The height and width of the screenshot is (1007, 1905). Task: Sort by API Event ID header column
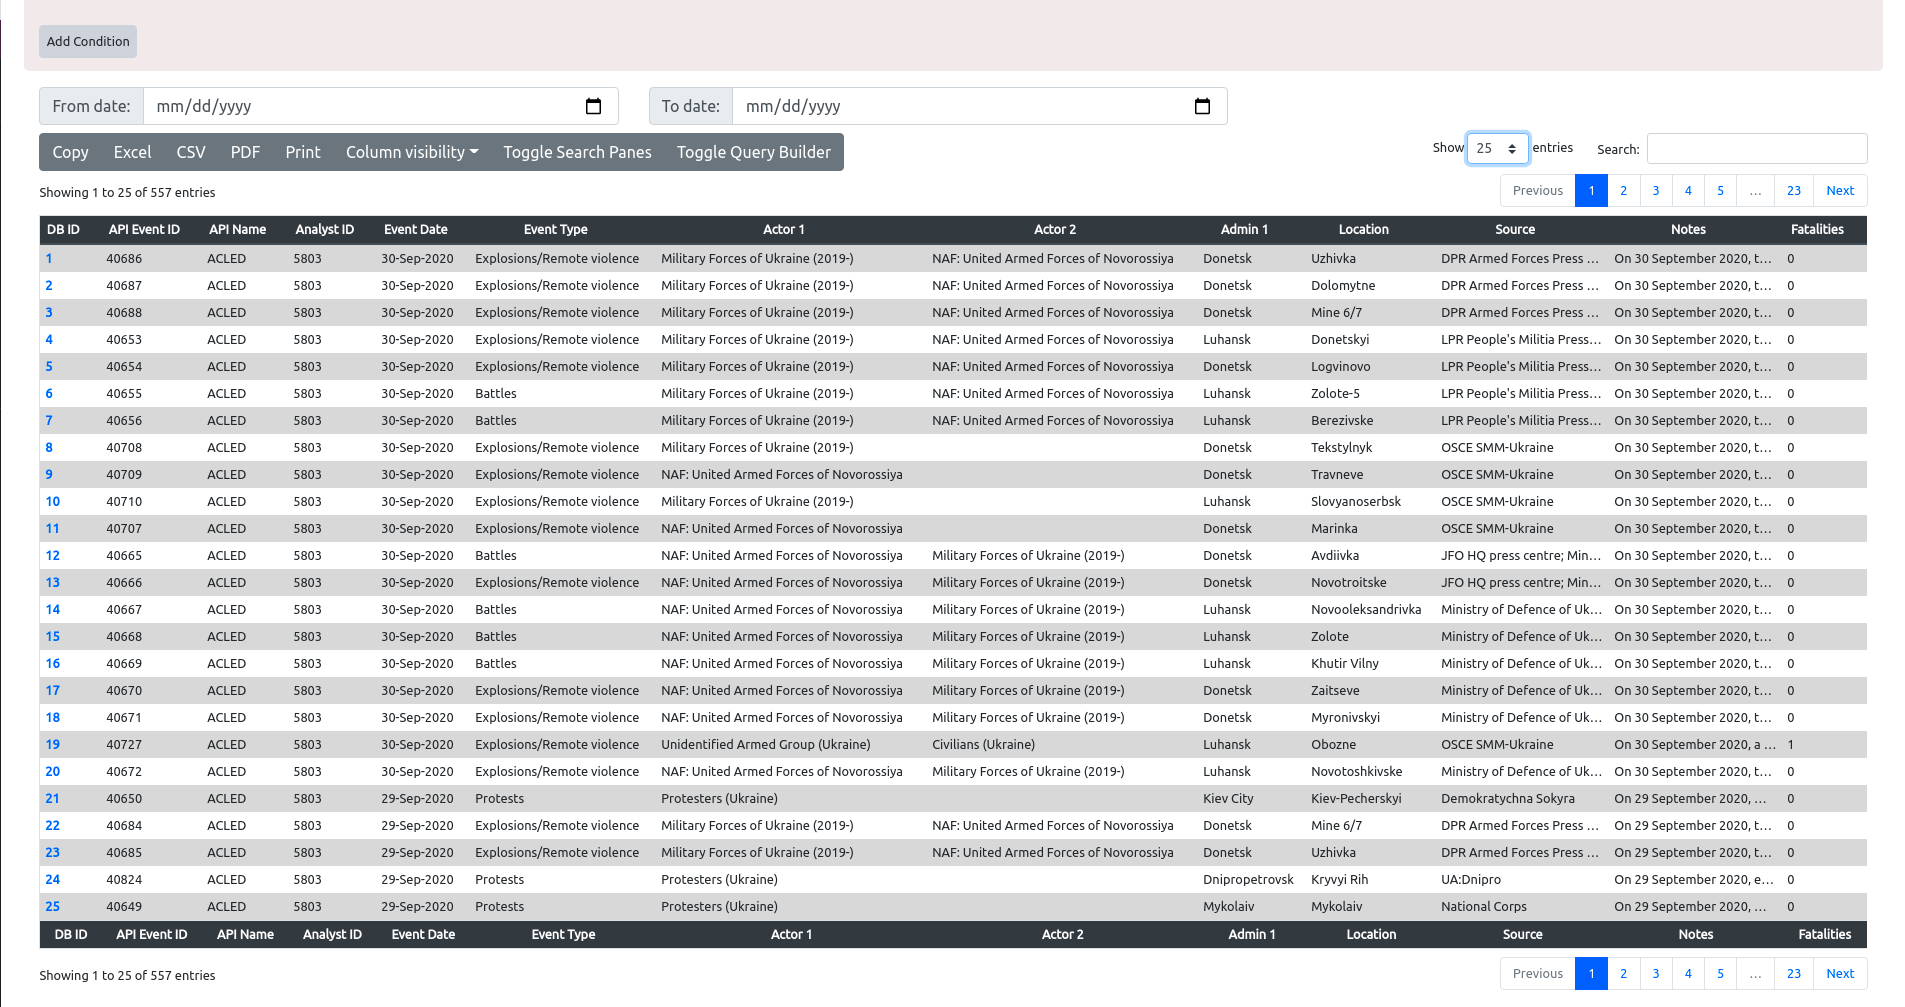[144, 229]
